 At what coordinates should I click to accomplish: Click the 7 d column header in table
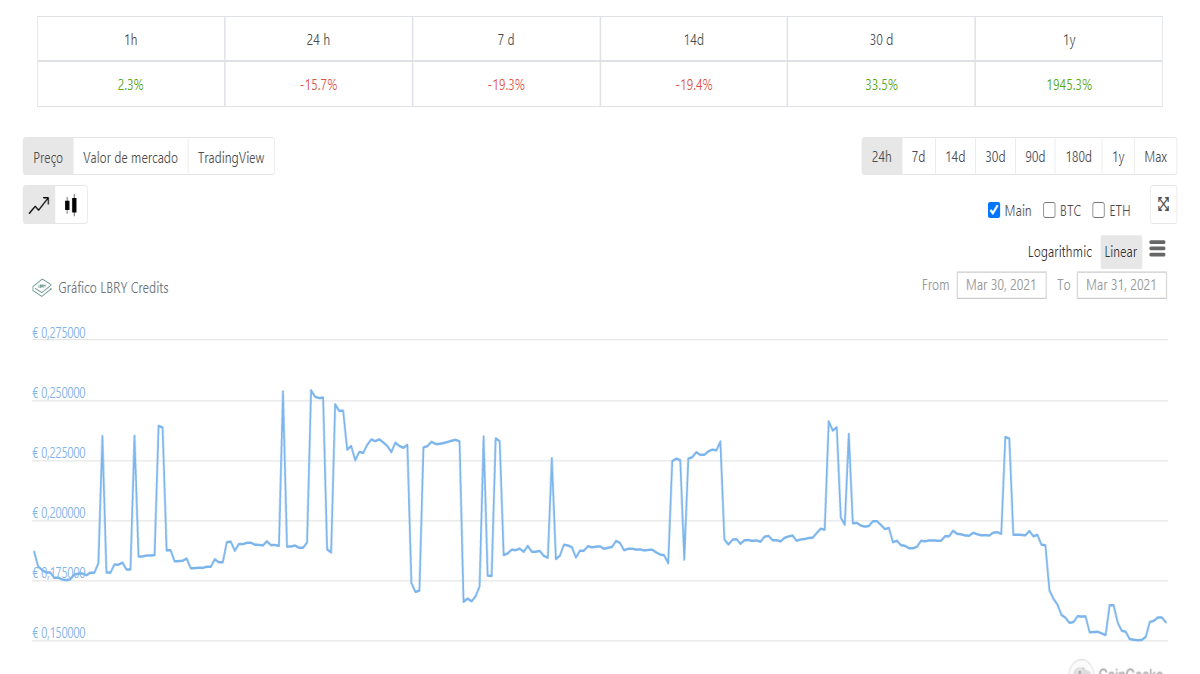coord(506,40)
